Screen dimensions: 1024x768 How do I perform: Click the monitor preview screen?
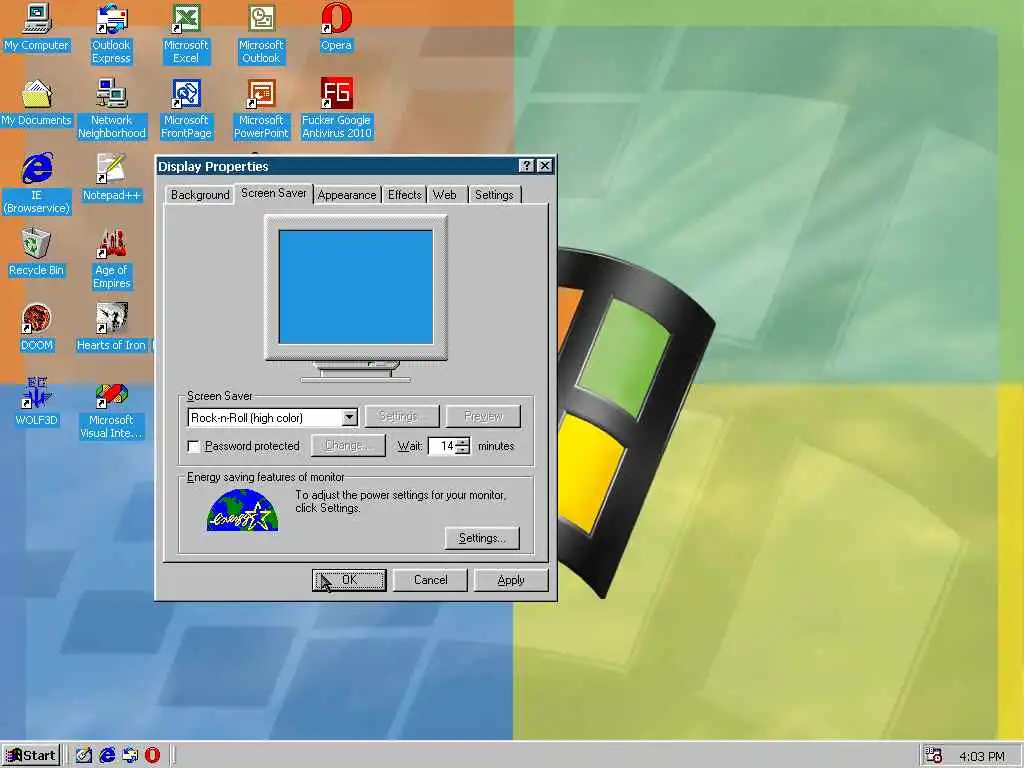point(356,287)
